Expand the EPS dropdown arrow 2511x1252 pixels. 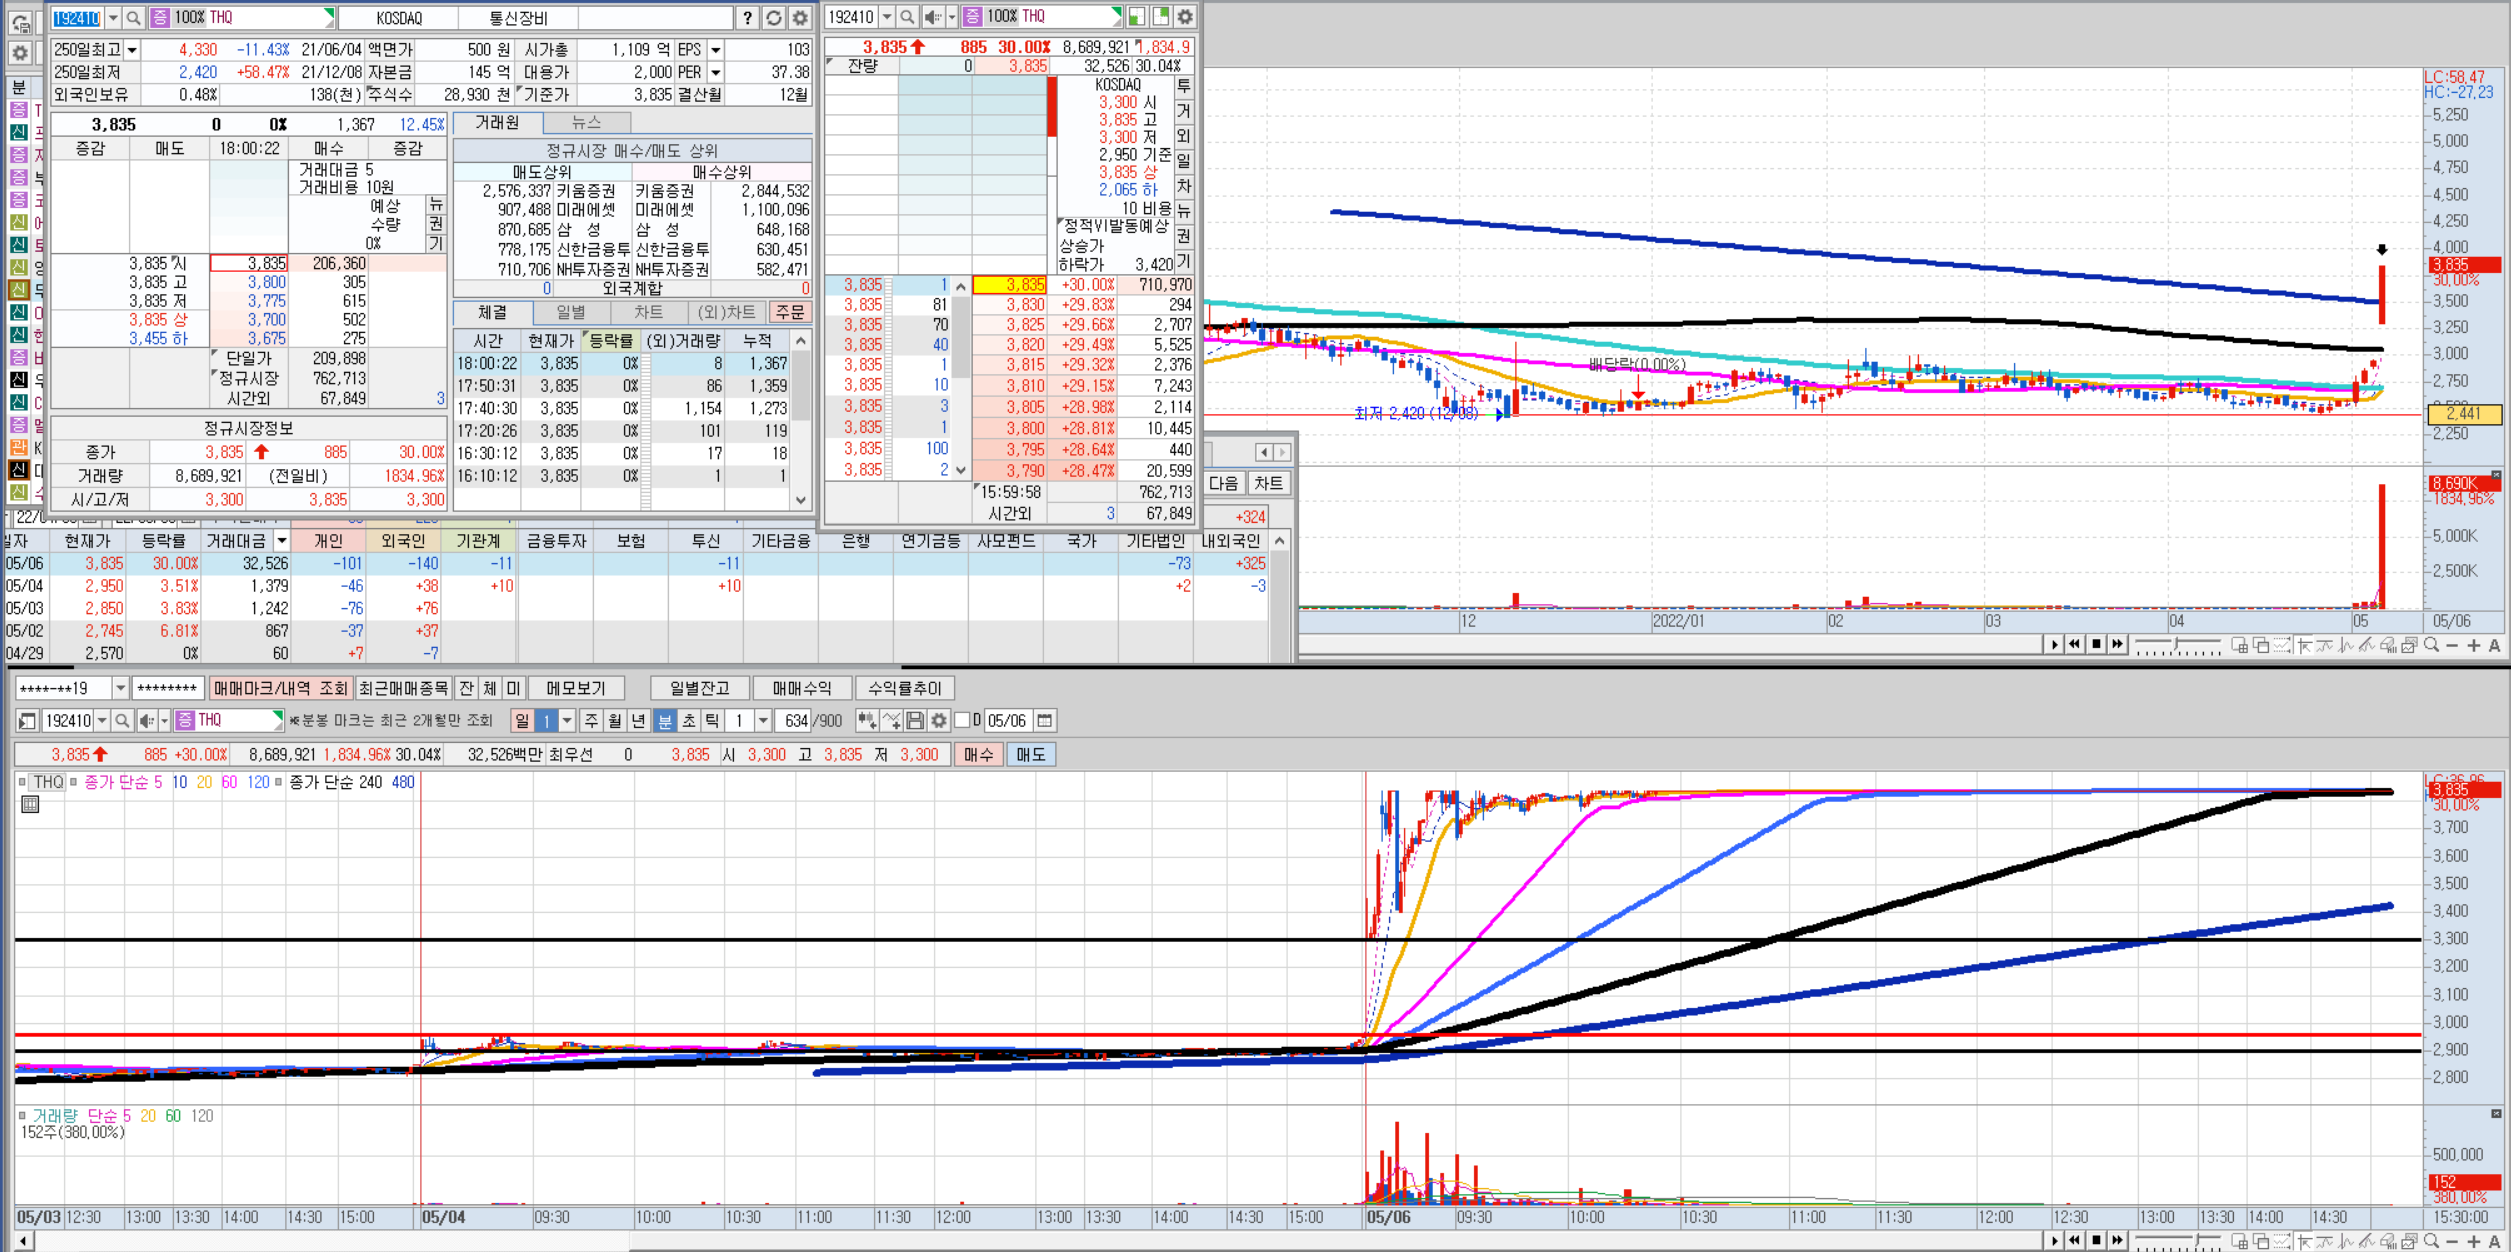pyautogui.click(x=715, y=50)
